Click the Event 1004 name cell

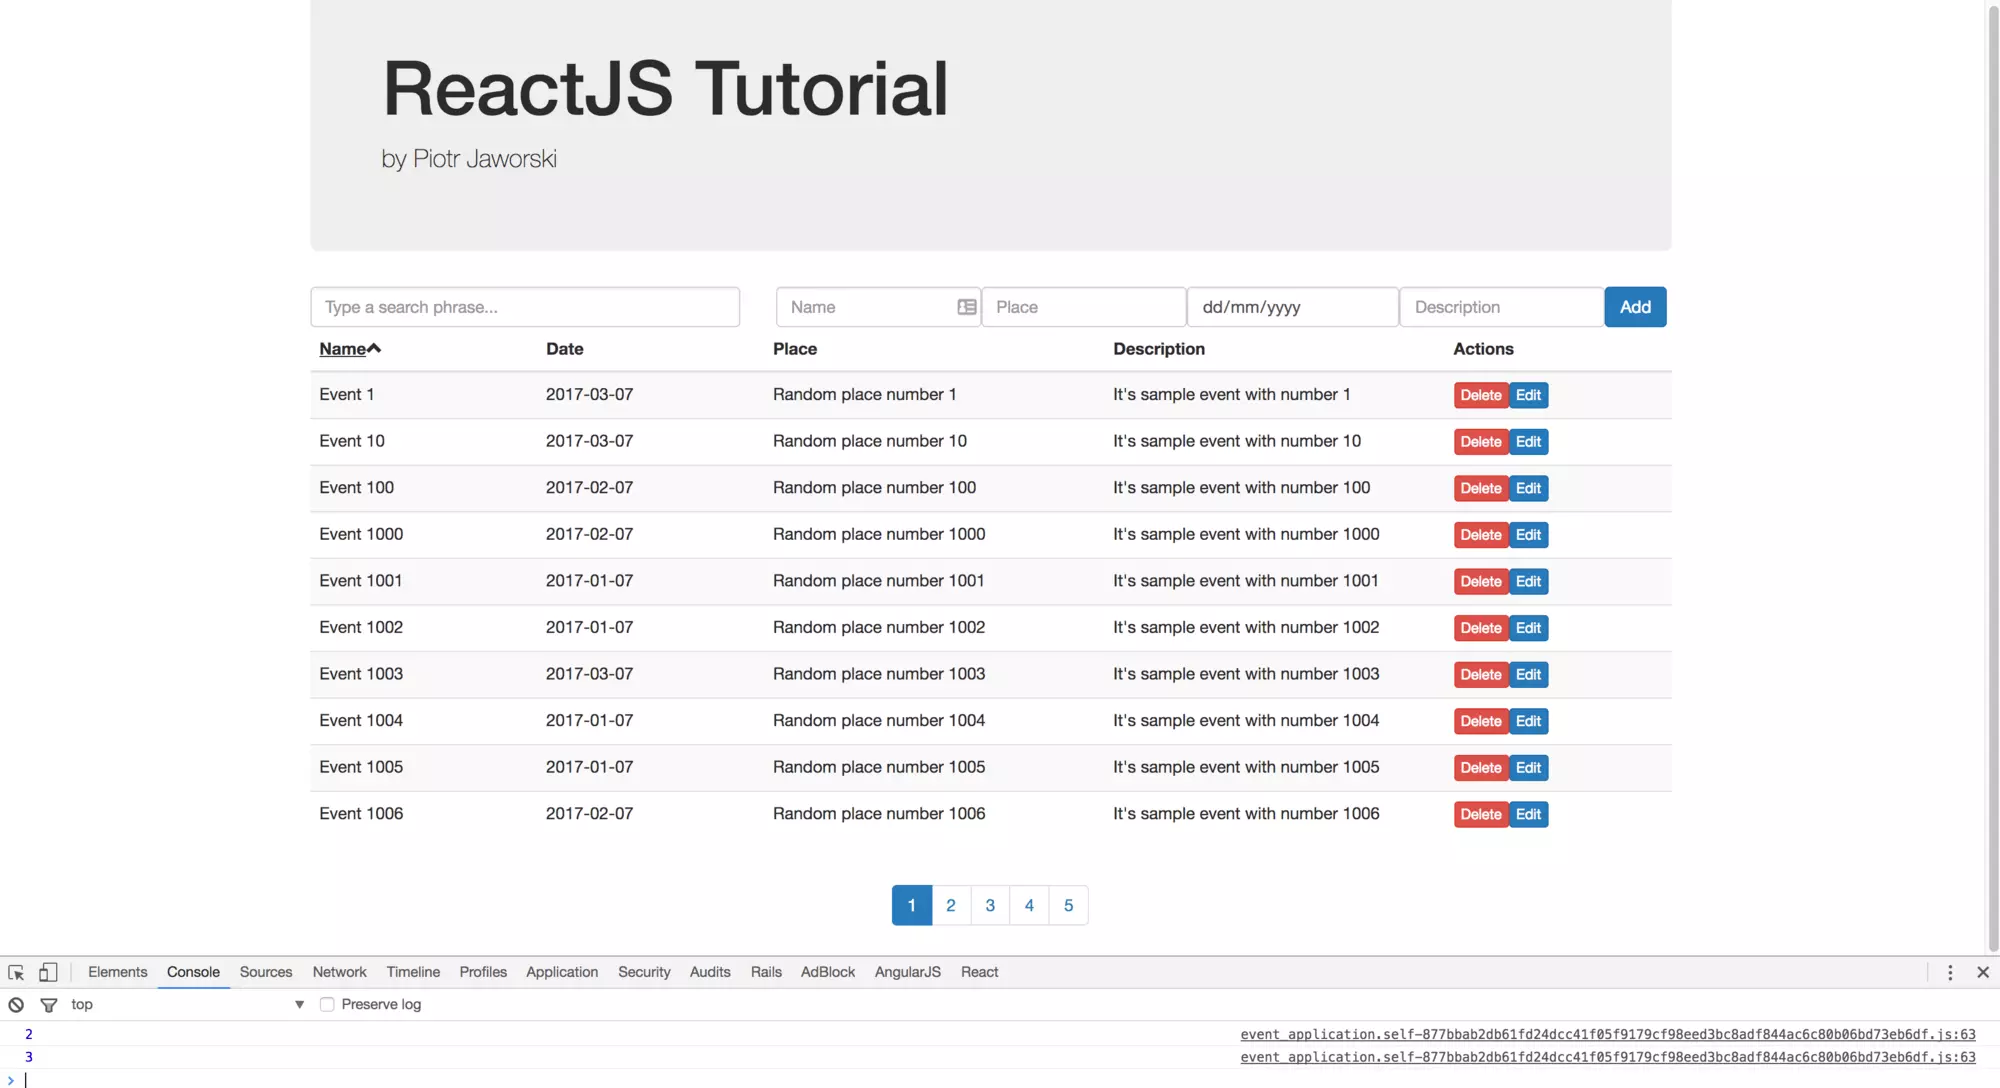click(361, 720)
